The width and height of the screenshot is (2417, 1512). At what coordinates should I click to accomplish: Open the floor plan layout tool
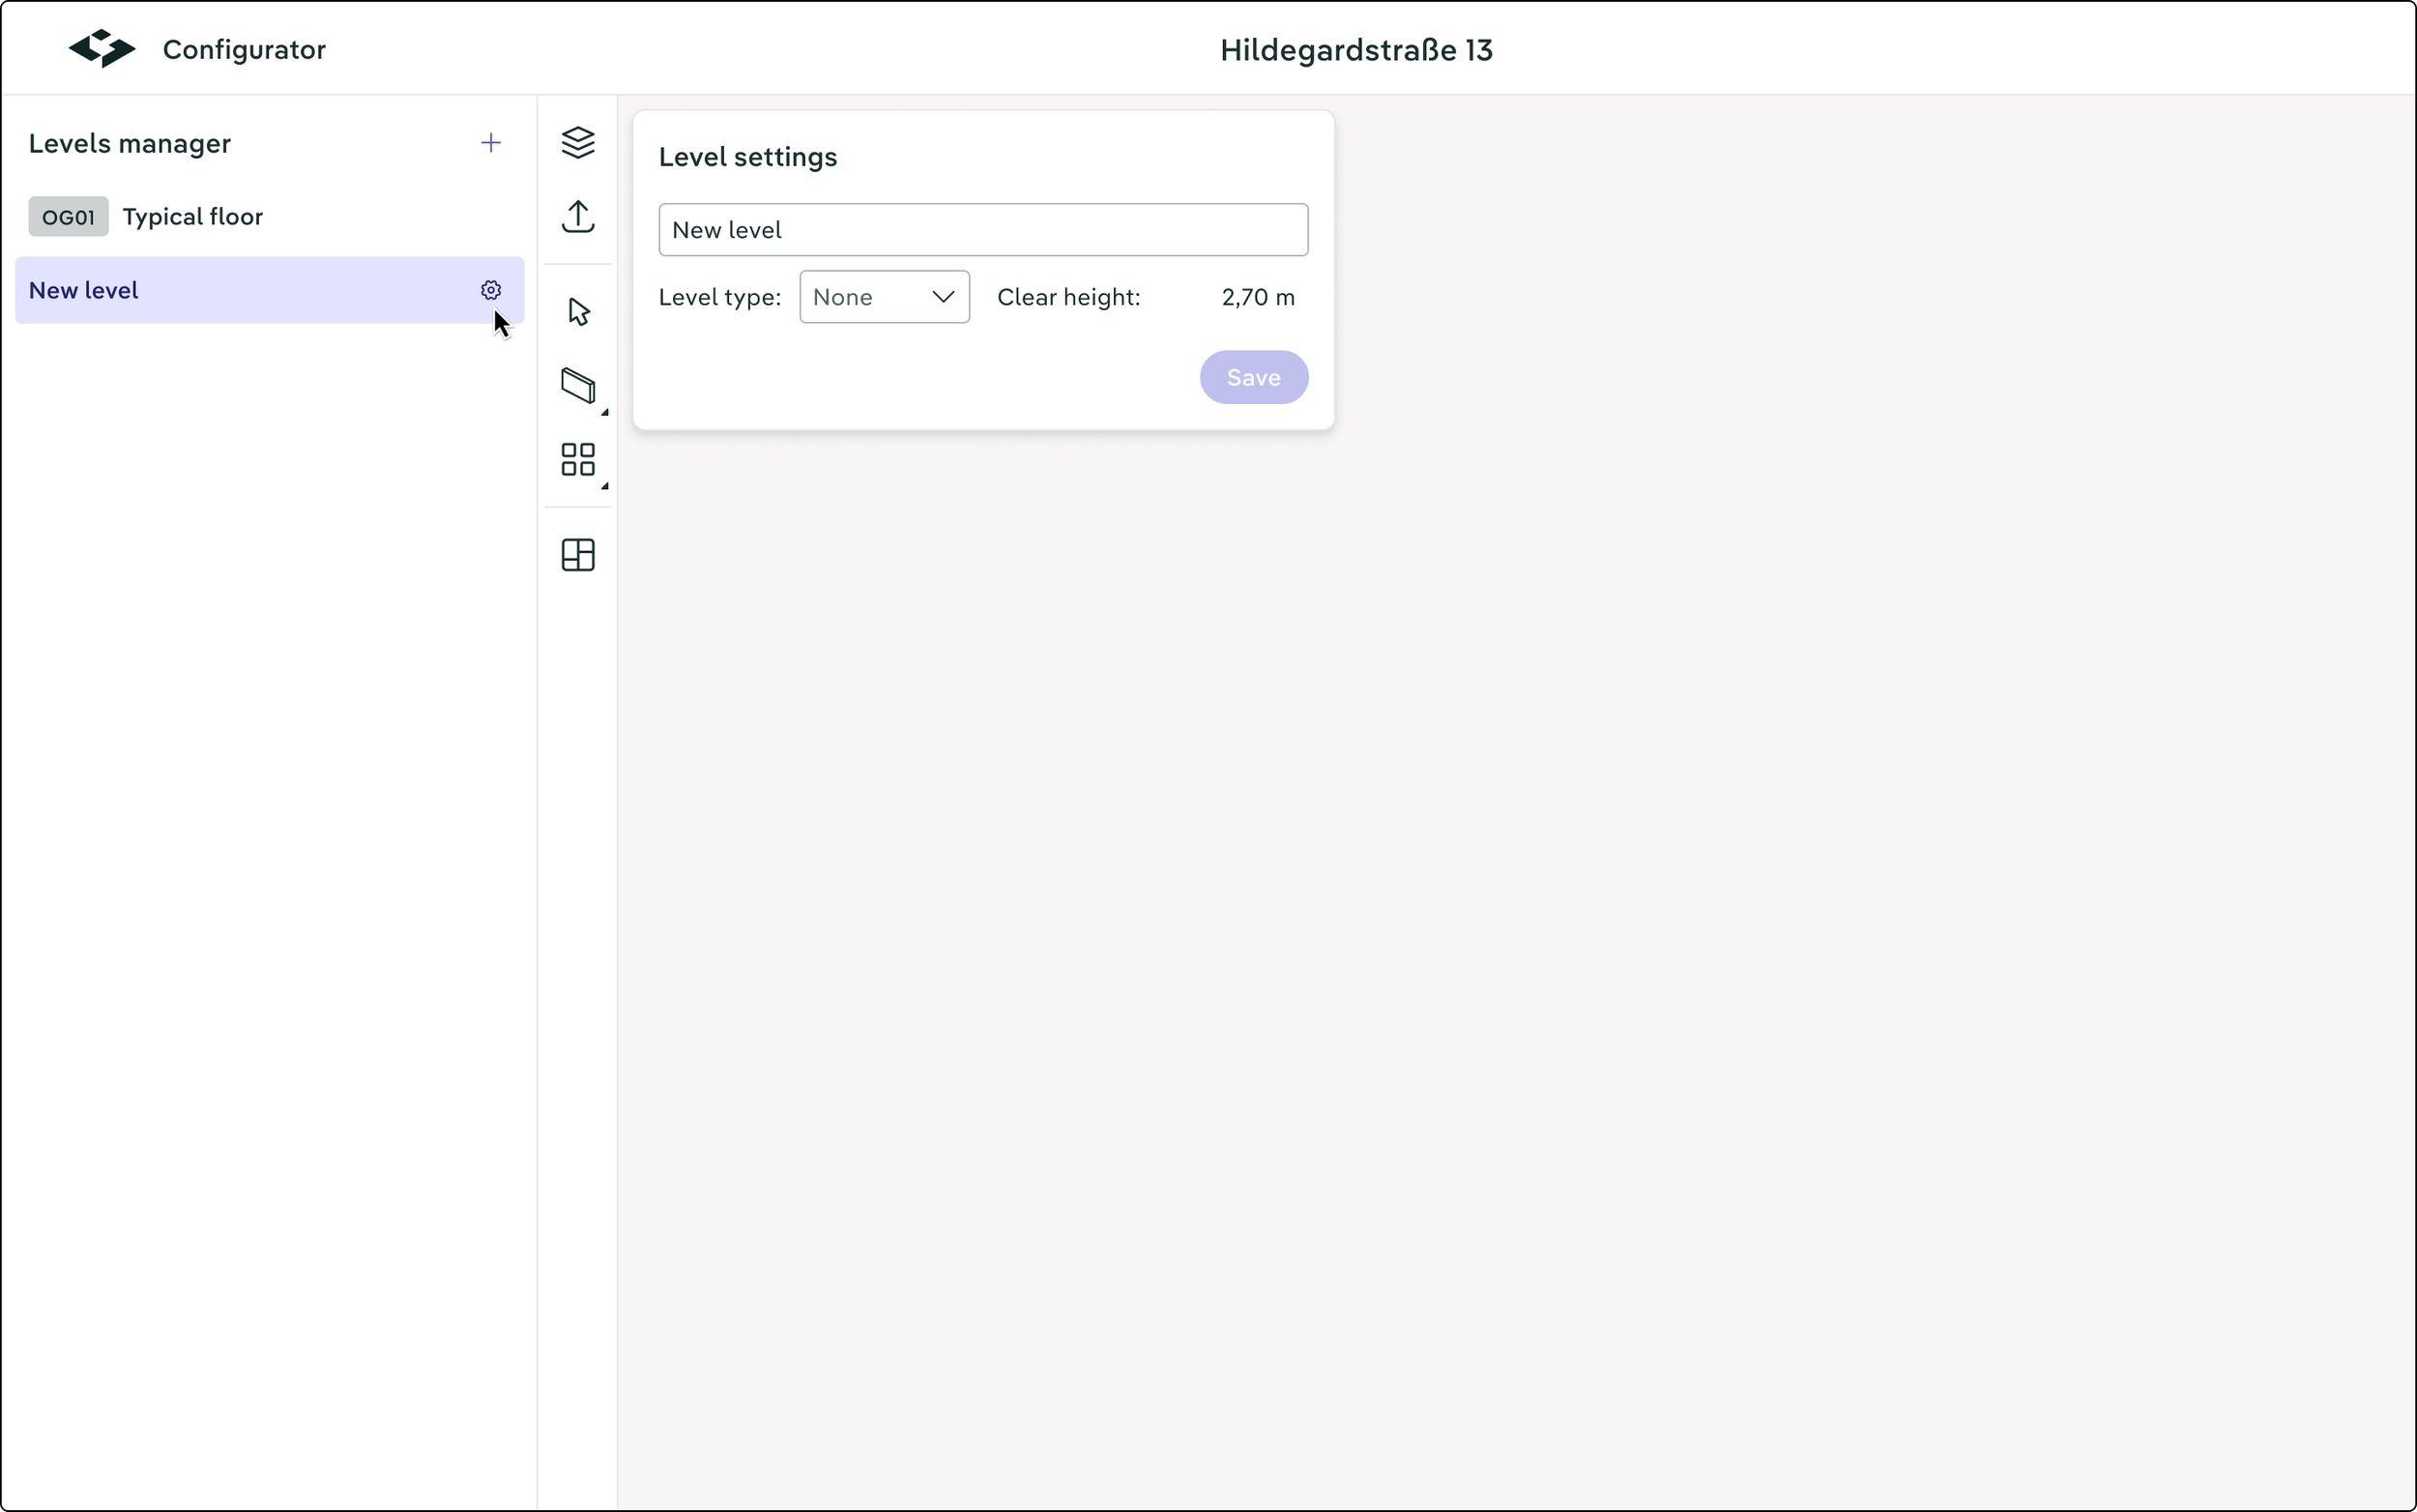click(x=578, y=555)
